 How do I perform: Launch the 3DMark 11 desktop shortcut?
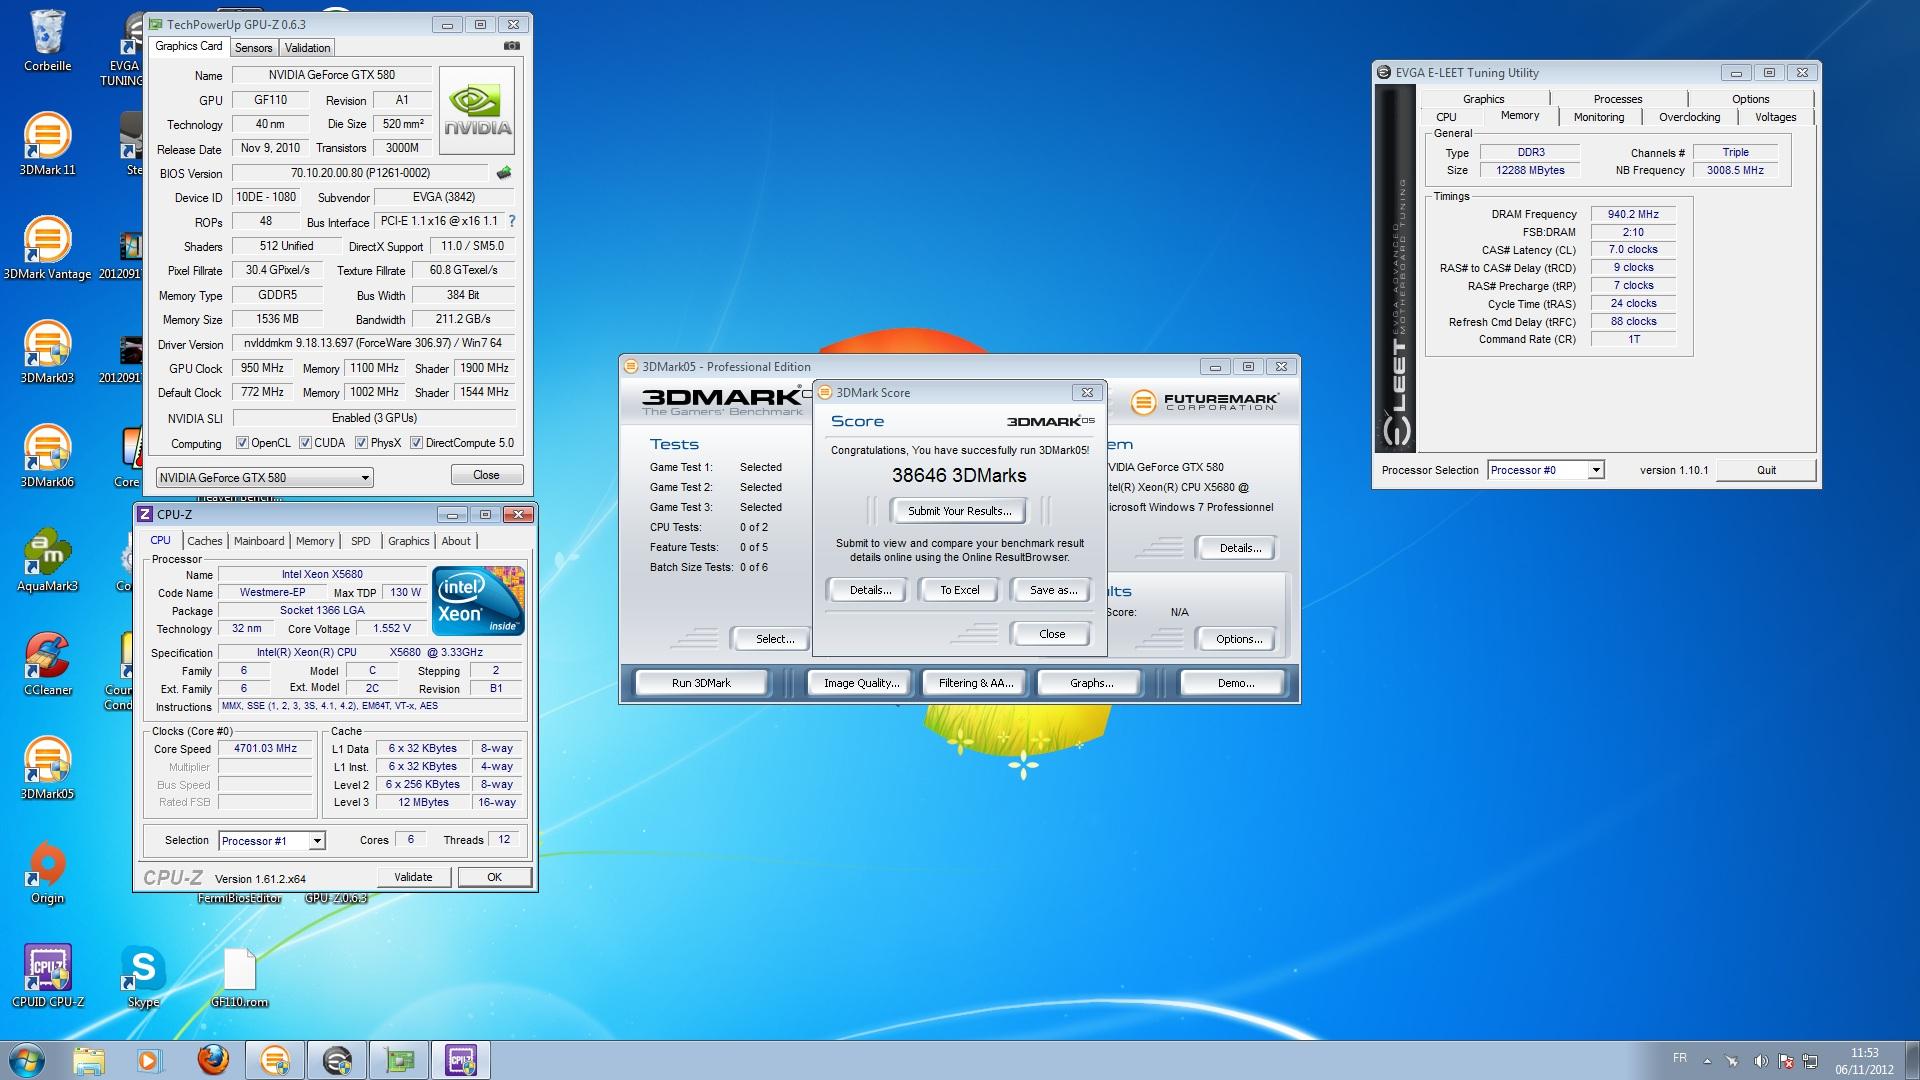coord(47,145)
